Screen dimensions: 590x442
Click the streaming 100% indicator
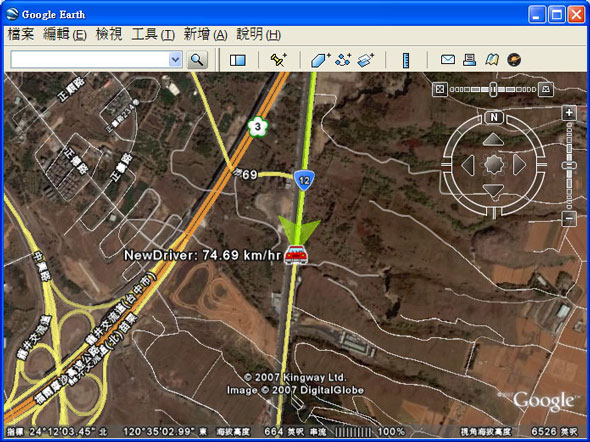pyautogui.click(x=391, y=432)
